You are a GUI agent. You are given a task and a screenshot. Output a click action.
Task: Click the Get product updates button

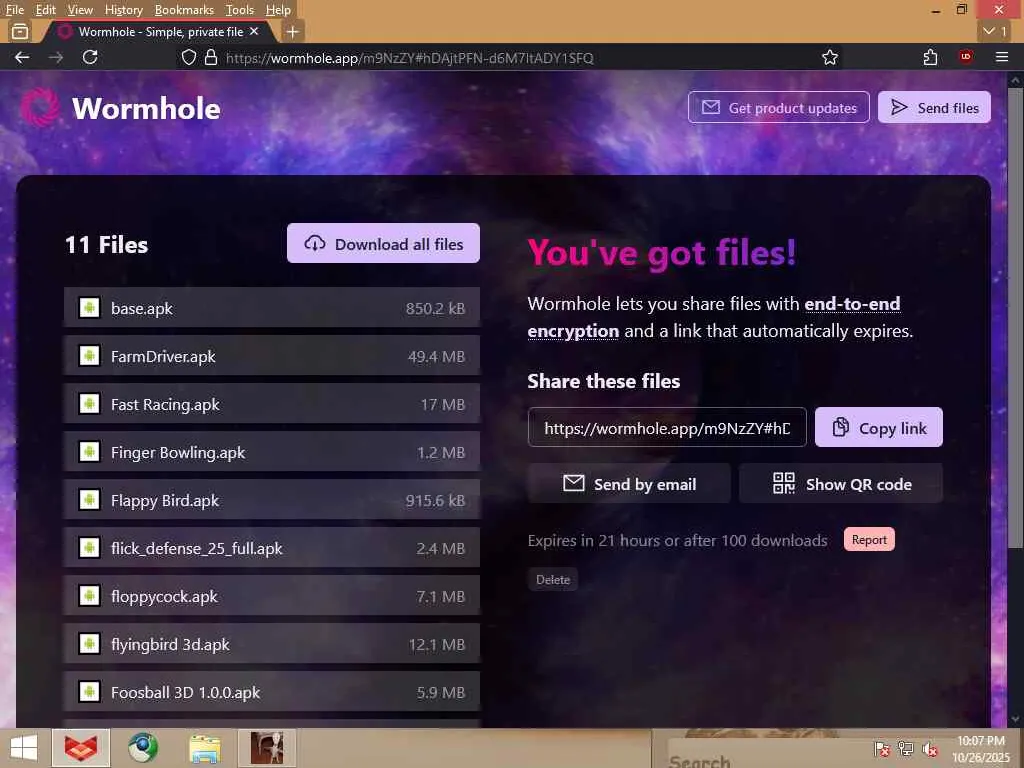pos(778,107)
